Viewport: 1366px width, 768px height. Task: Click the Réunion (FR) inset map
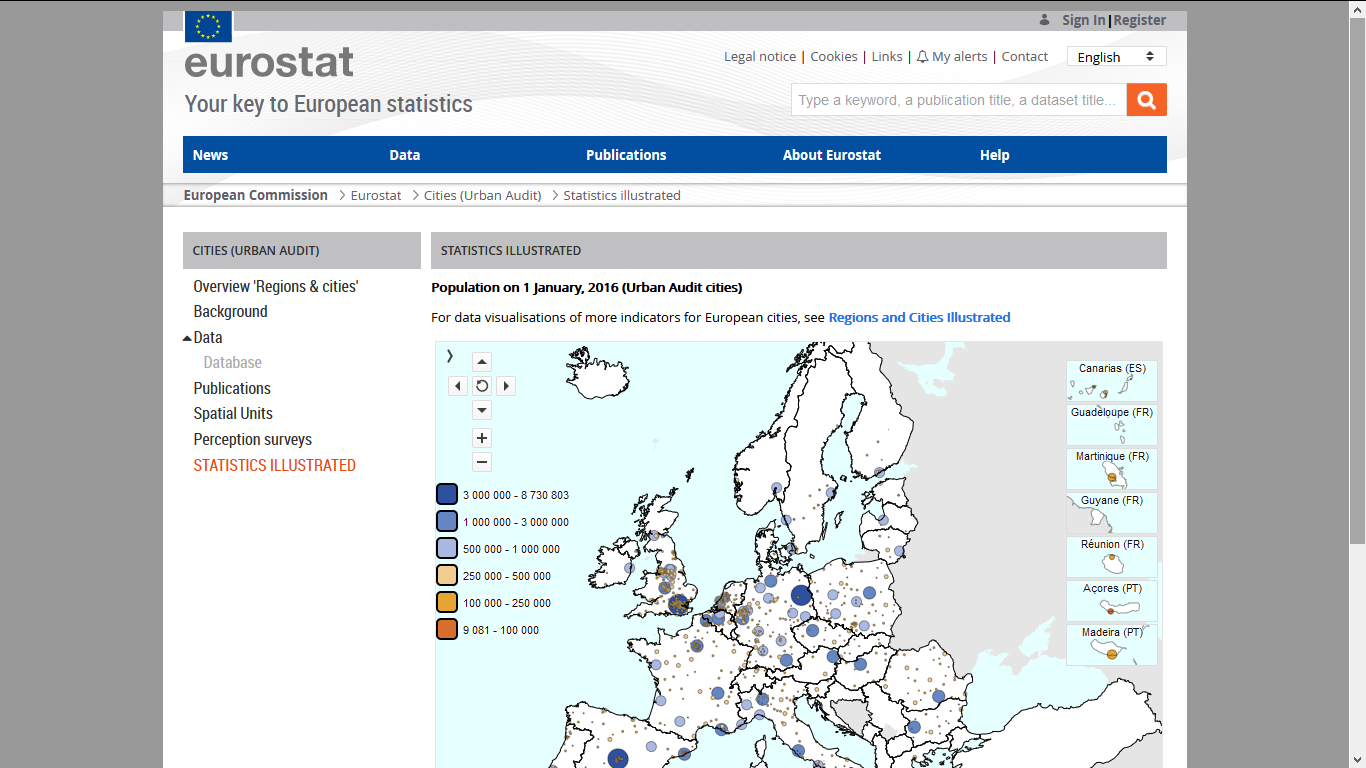(x=1112, y=557)
